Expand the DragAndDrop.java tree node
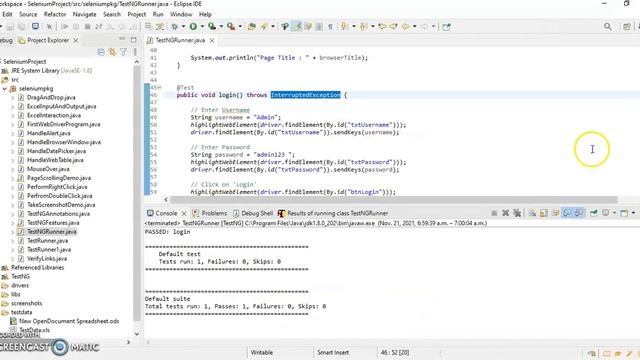 12,98
